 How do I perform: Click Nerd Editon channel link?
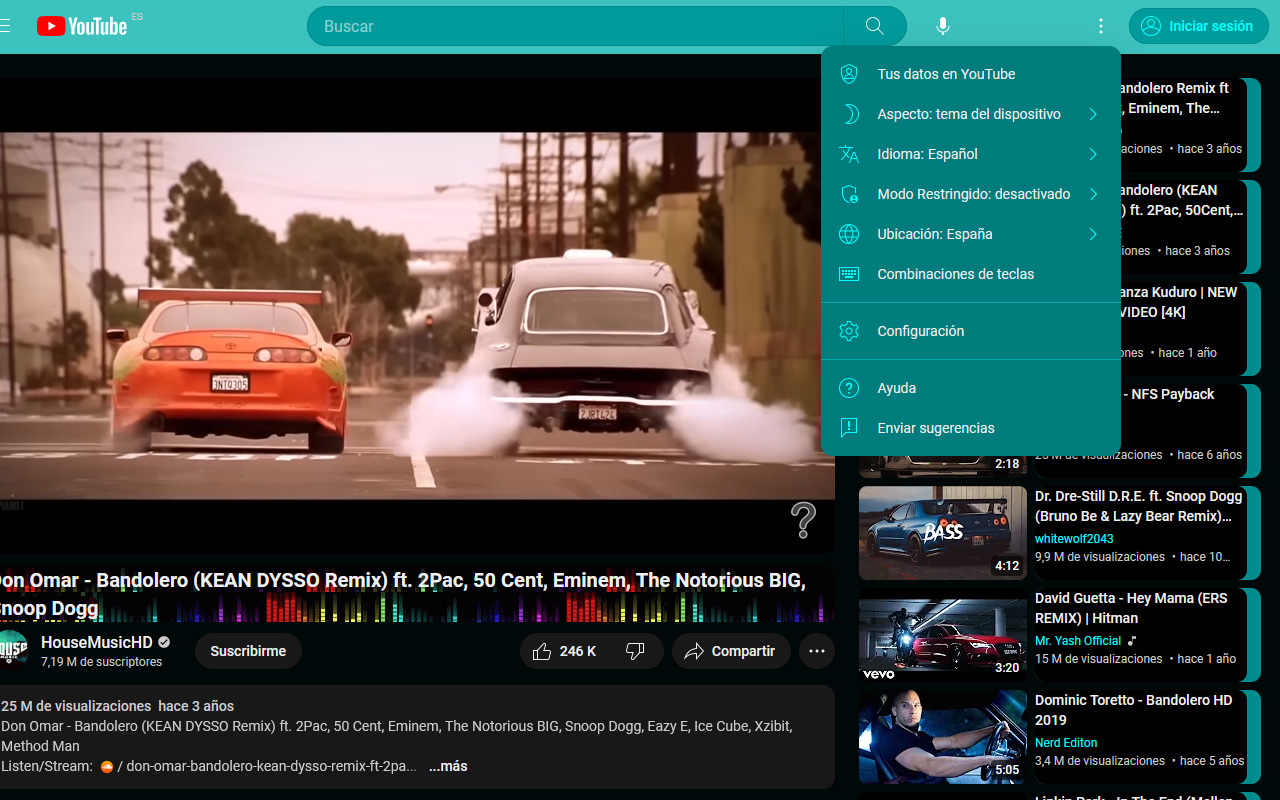(x=1066, y=743)
